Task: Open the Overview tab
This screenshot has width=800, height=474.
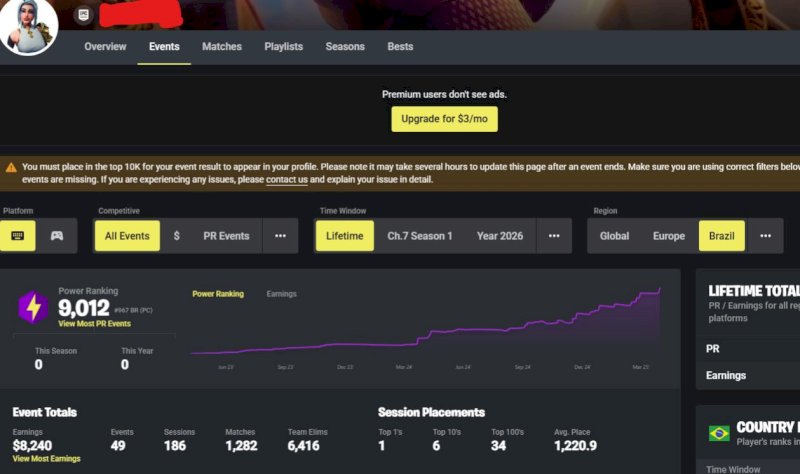Action: click(x=105, y=46)
